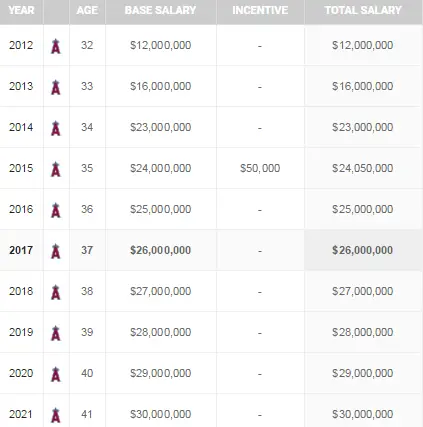The image size is (423, 427).
Task: Click the Angels logo in 2012 row
Action: (x=56, y=46)
